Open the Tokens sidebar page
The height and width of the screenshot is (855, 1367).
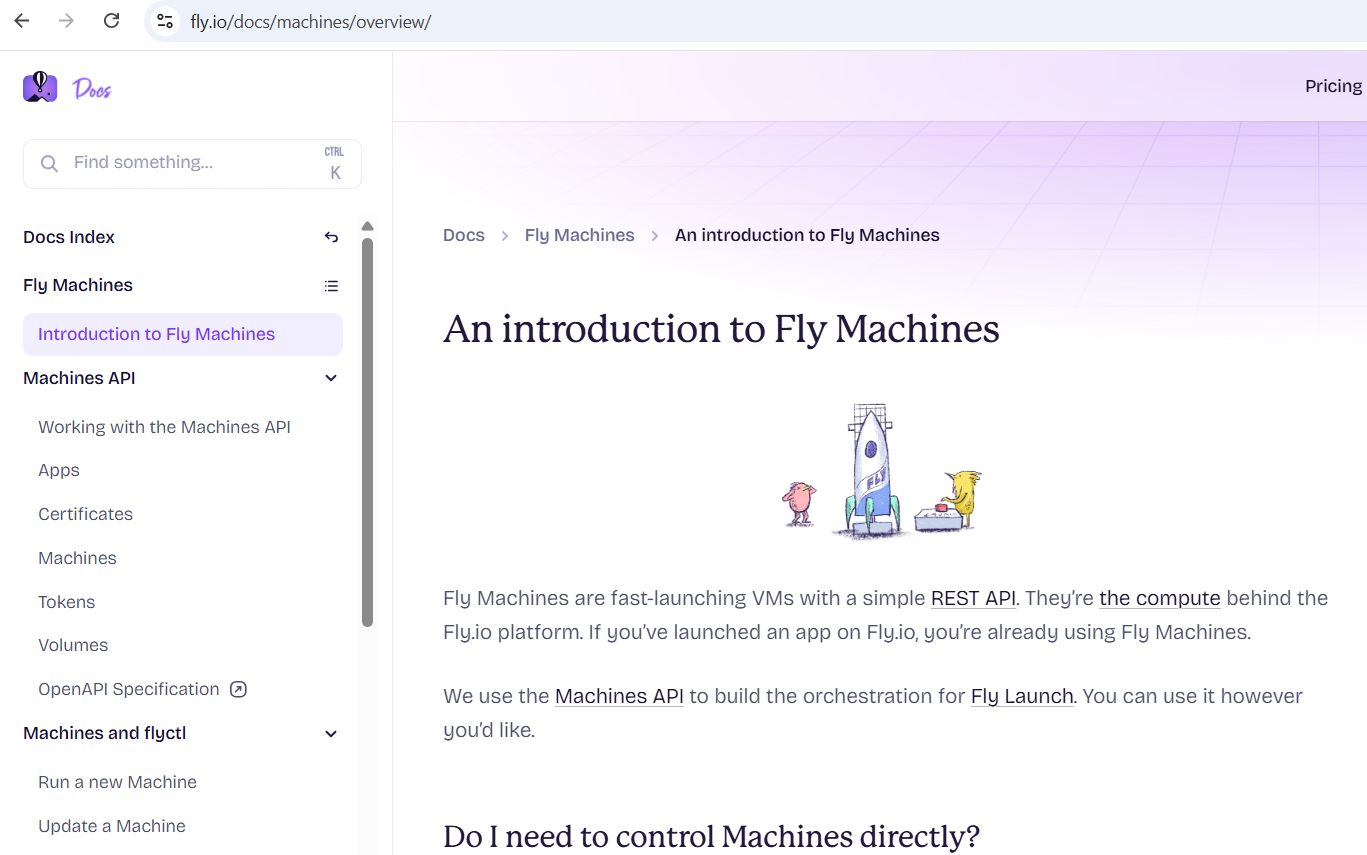(66, 602)
